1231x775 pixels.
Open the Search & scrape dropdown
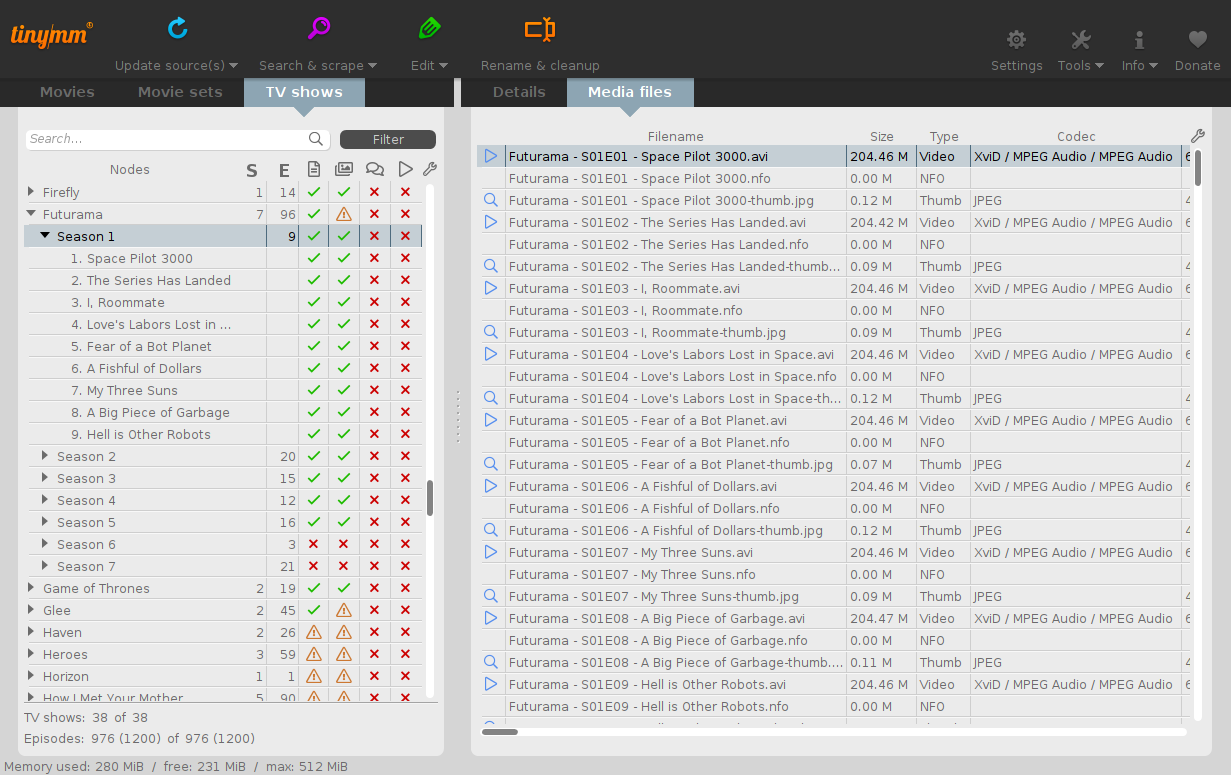click(372, 66)
